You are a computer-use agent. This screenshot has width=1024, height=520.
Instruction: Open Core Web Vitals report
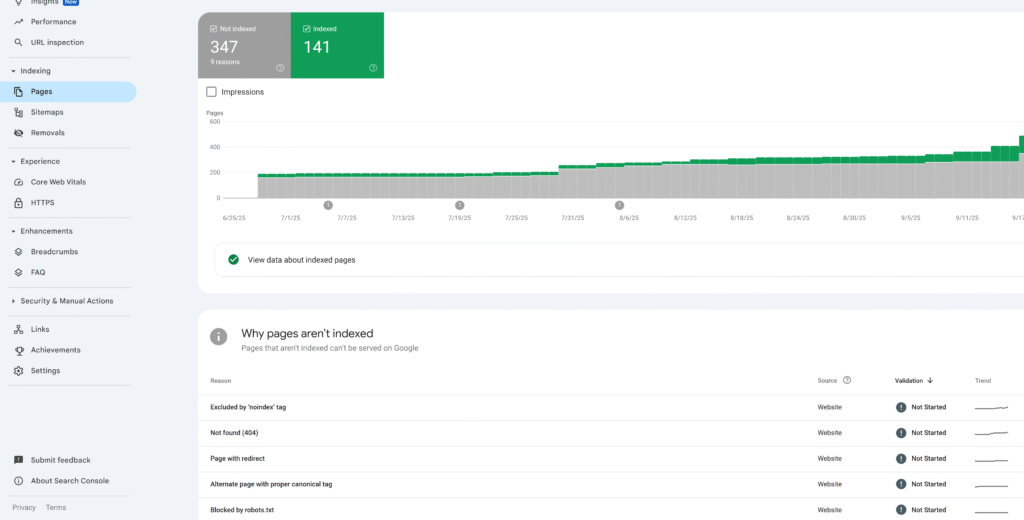(x=58, y=182)
